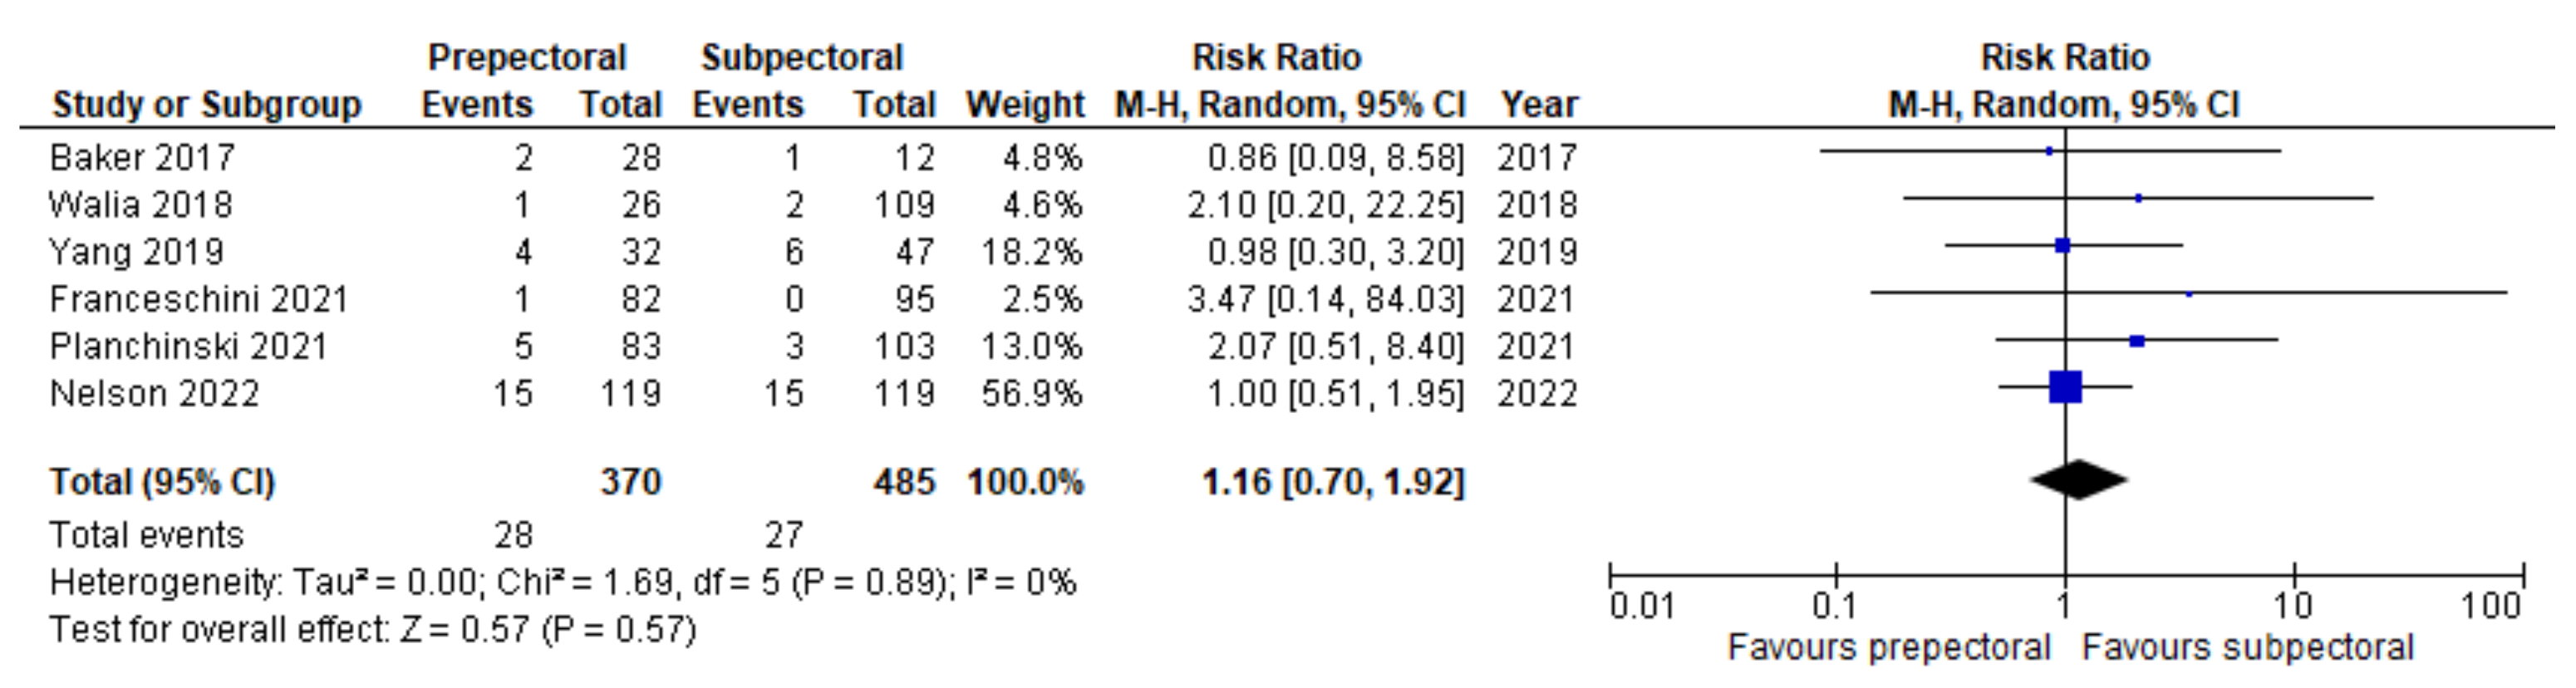The height and width of the screenshot is (688, 2576).
Task: Click the Planchinski 2021 study name
Action: pyautogui.click(x=189, y=346)
